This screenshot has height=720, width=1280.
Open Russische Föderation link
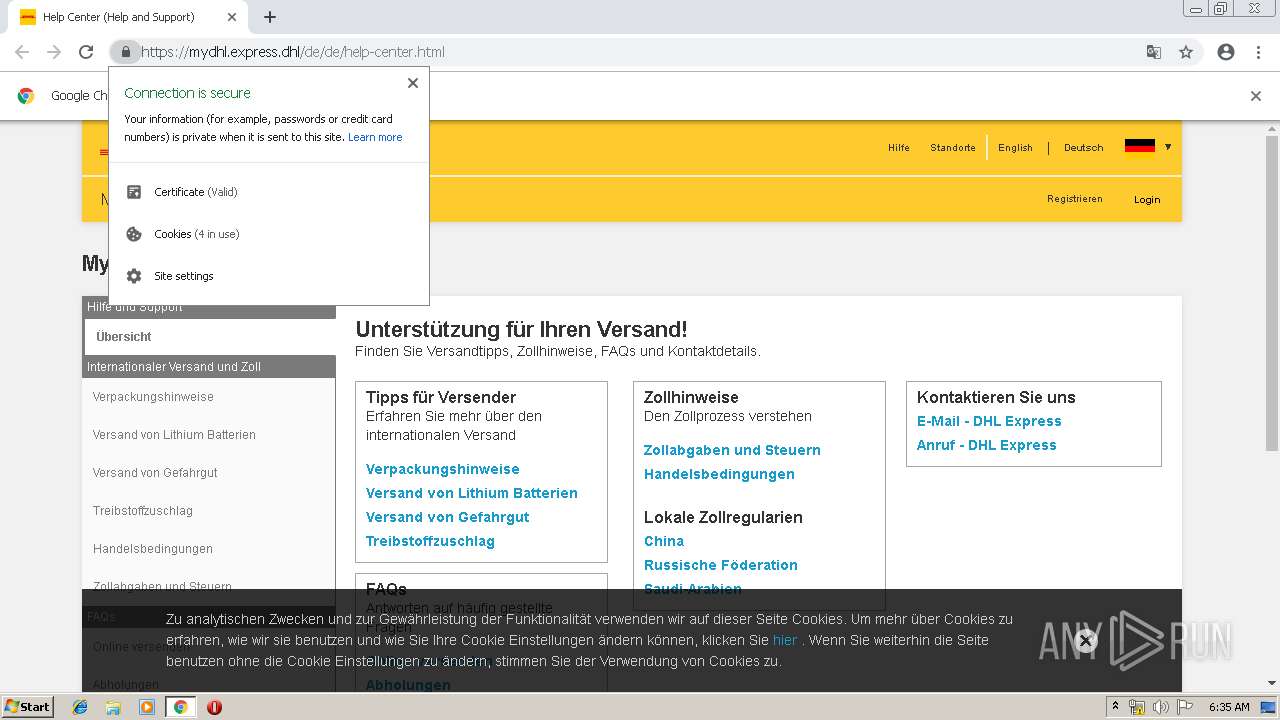pos(721,565)
